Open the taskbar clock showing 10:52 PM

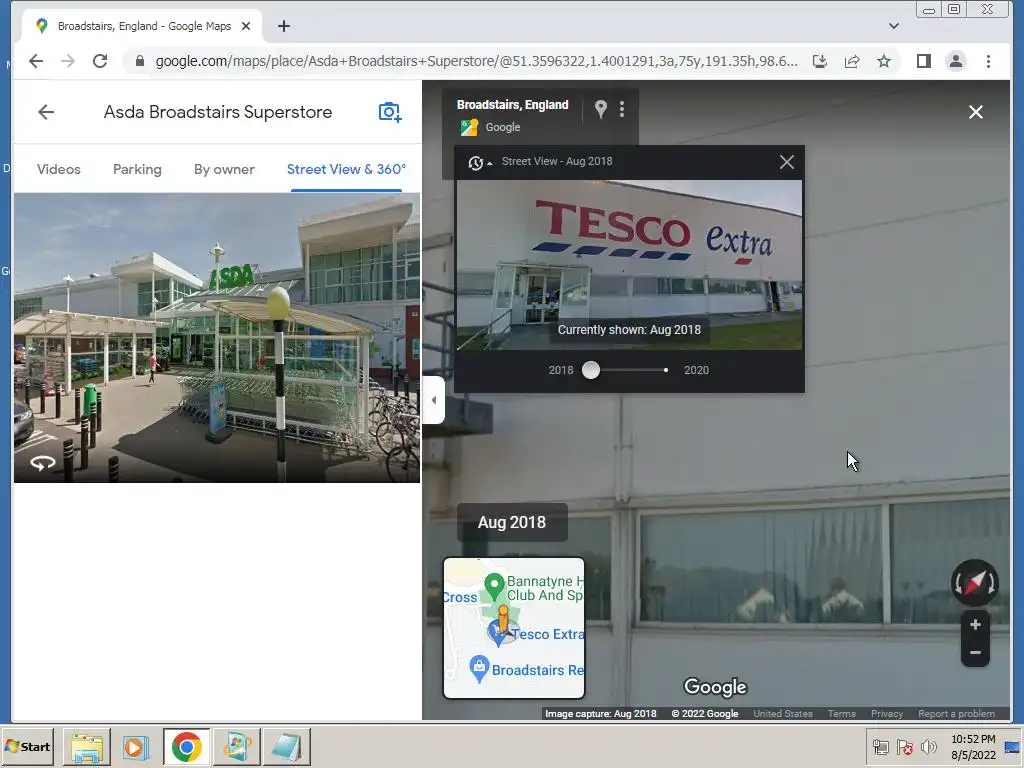point(973,746)
